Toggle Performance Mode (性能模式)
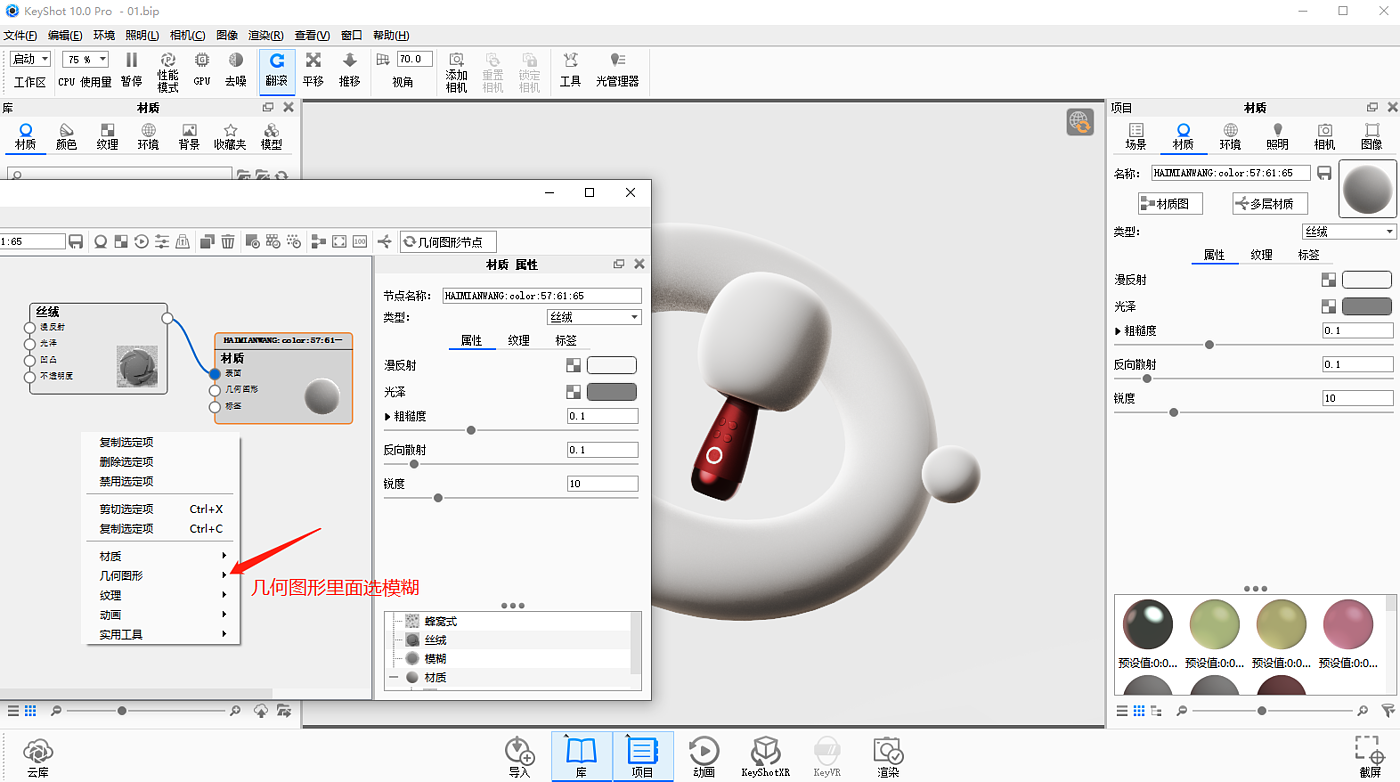 [x=167, y=70]
